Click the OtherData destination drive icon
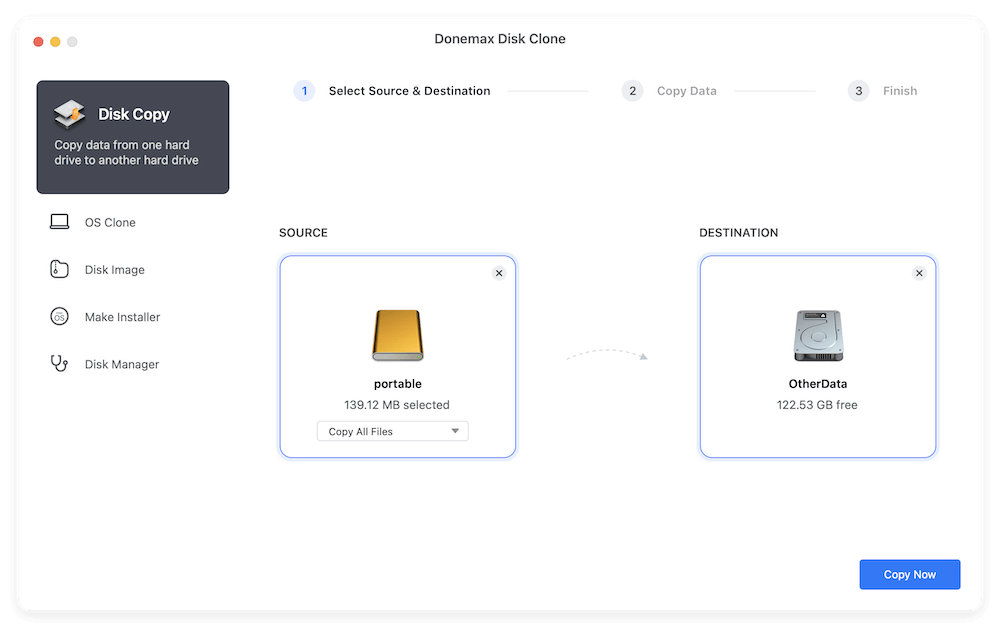This screenshot has height=629, width=1000. 817,335
